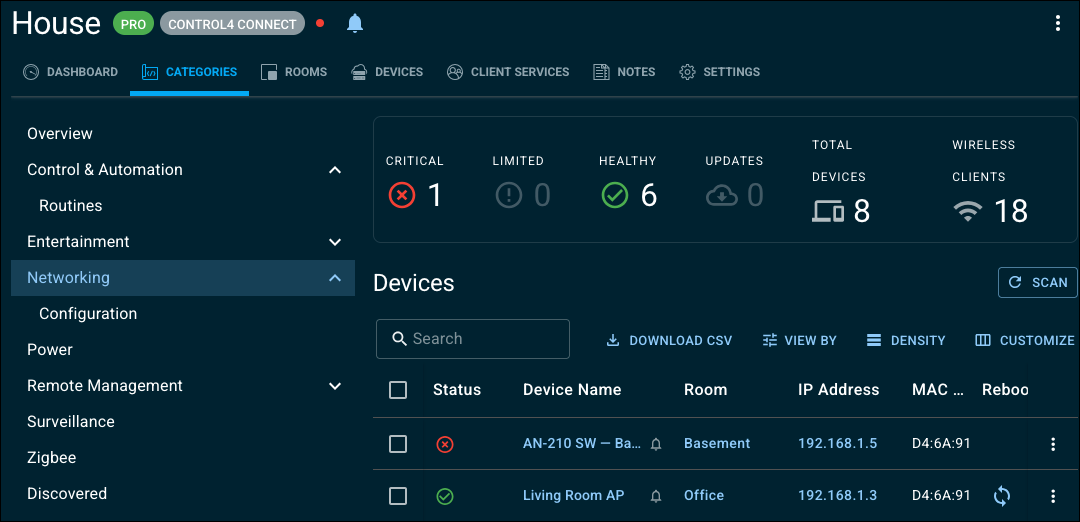Image resolution: width=1080 pixels, height=522 pixels.
Task: Open the row menu for AN-210 SW
Action: 1052,444
